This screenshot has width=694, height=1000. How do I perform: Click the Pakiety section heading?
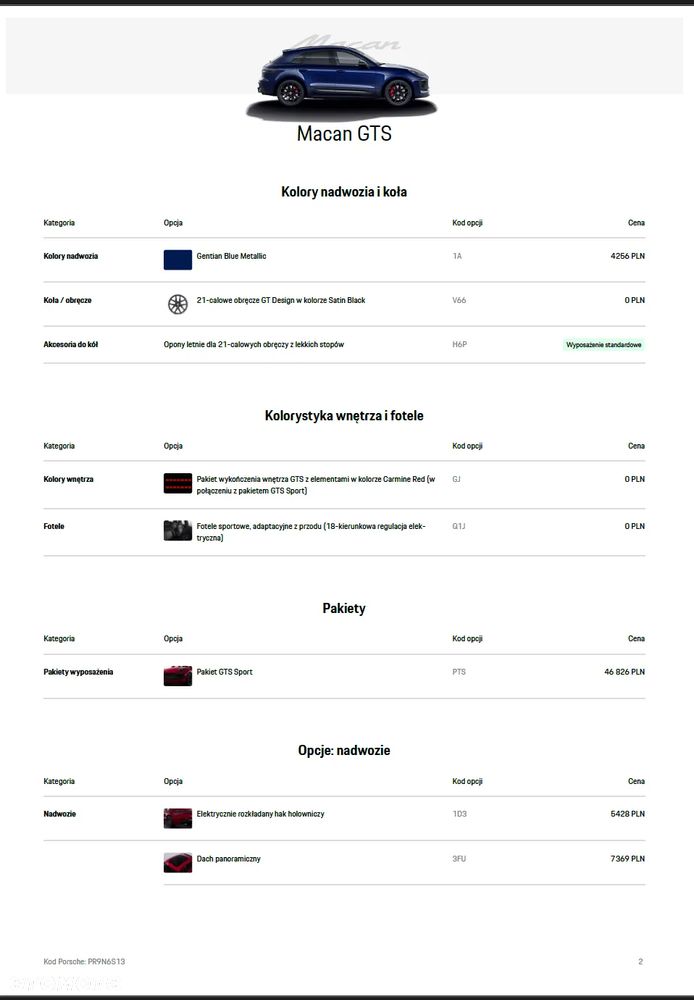344,608
